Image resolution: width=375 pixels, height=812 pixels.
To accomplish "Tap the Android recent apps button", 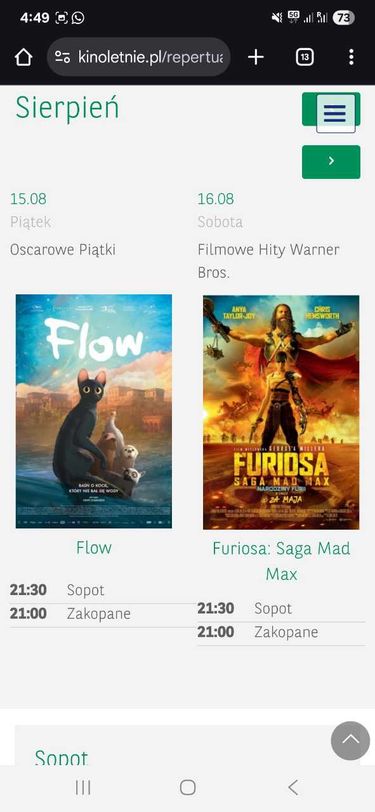I will point(83,788).
